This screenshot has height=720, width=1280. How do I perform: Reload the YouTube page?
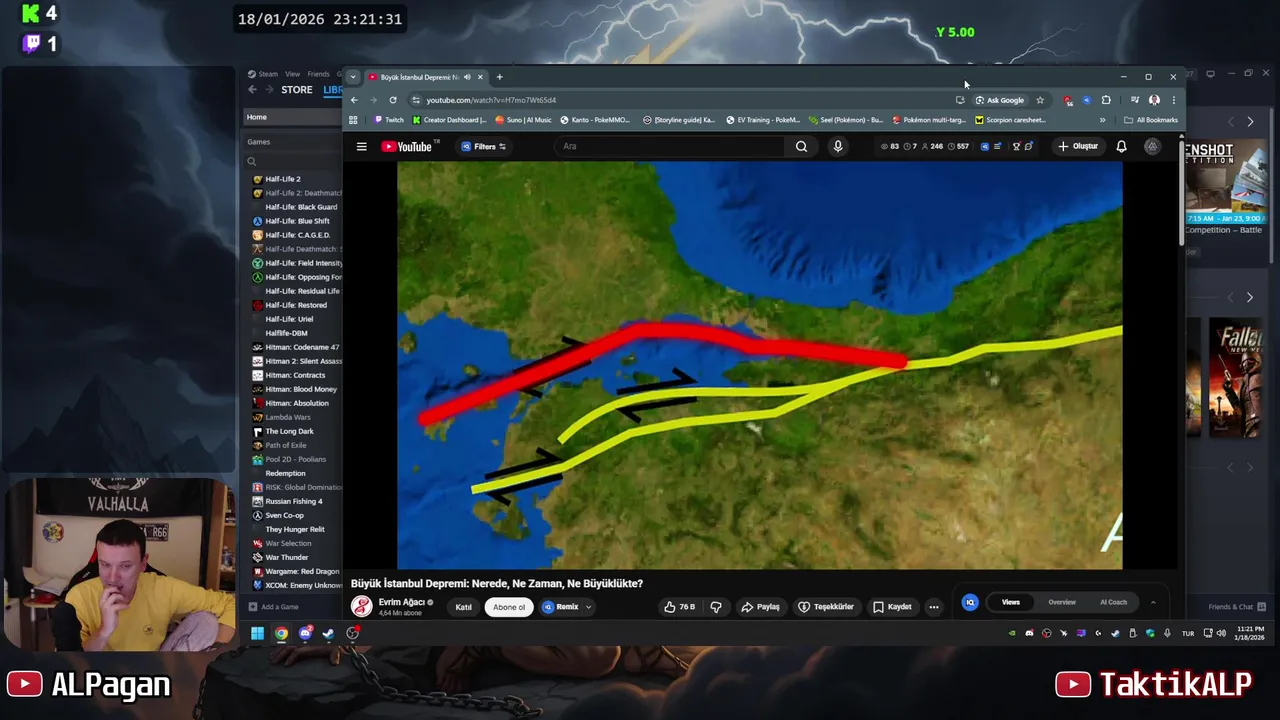point(393,100)
